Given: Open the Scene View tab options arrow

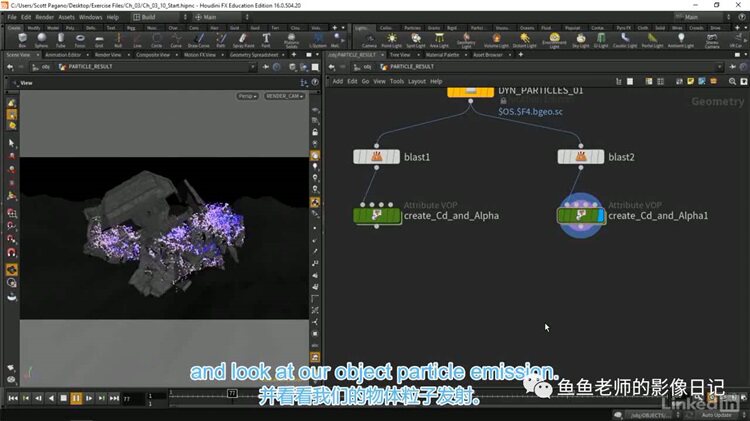Looking at the screenshot, I should 38,55.
